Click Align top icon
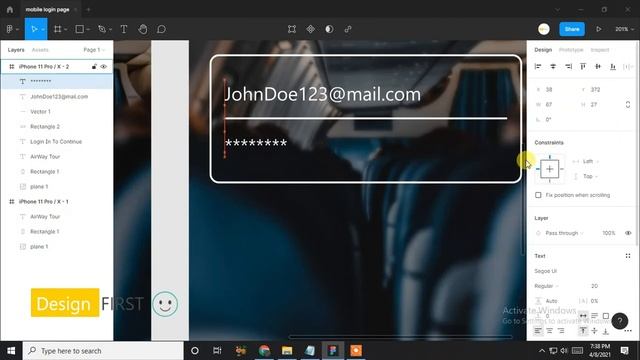This screenshot has height=360, width=640. click(583, 67)
